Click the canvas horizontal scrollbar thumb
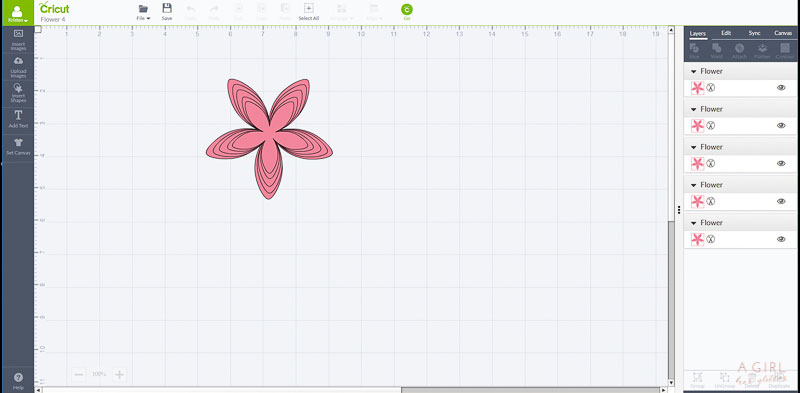Image resolution: width=800 pixels, height=393 pixels. coord(530,390)
